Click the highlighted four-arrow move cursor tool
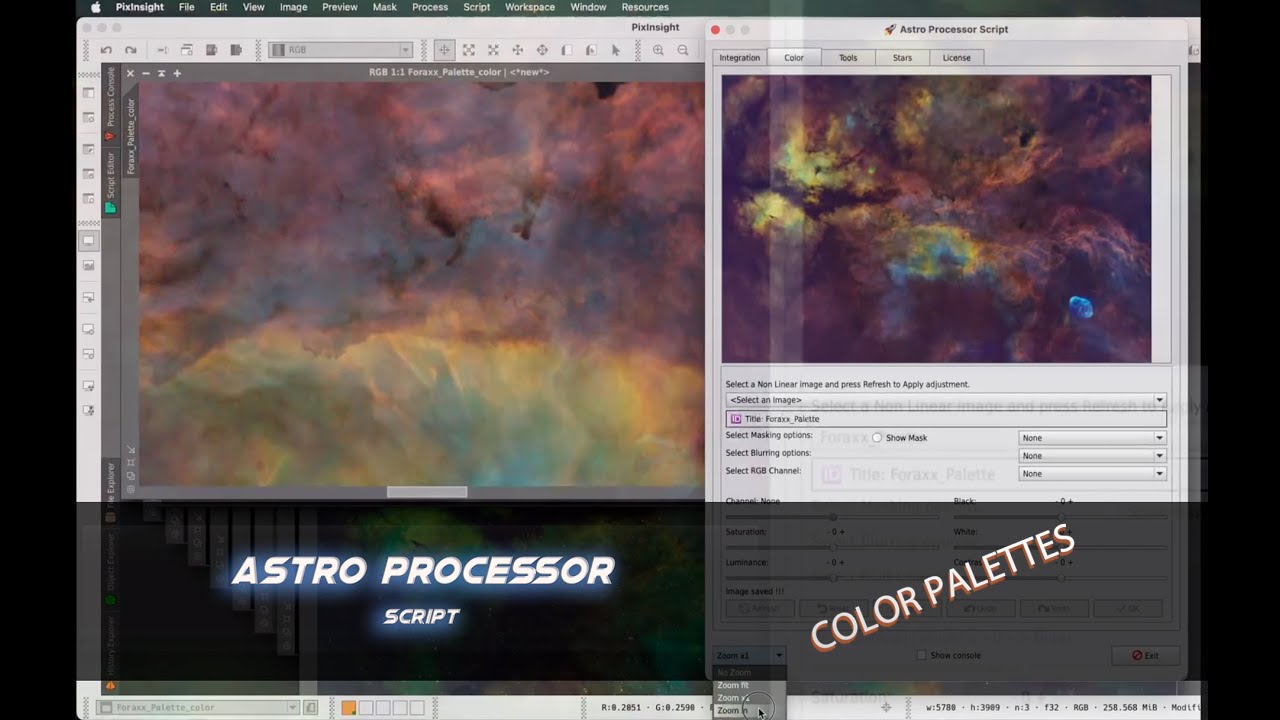1280x720 pixels. [x=444, y=50]
